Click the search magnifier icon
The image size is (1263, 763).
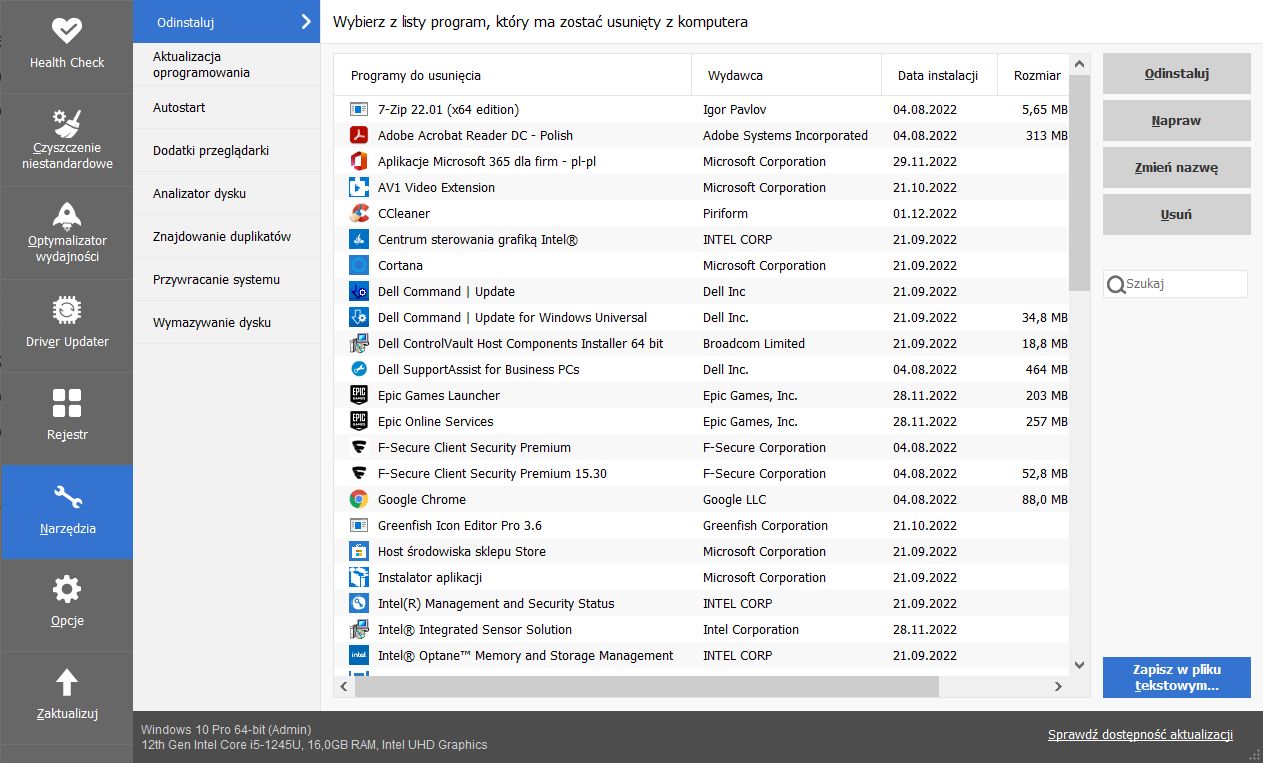[1115, 285]
